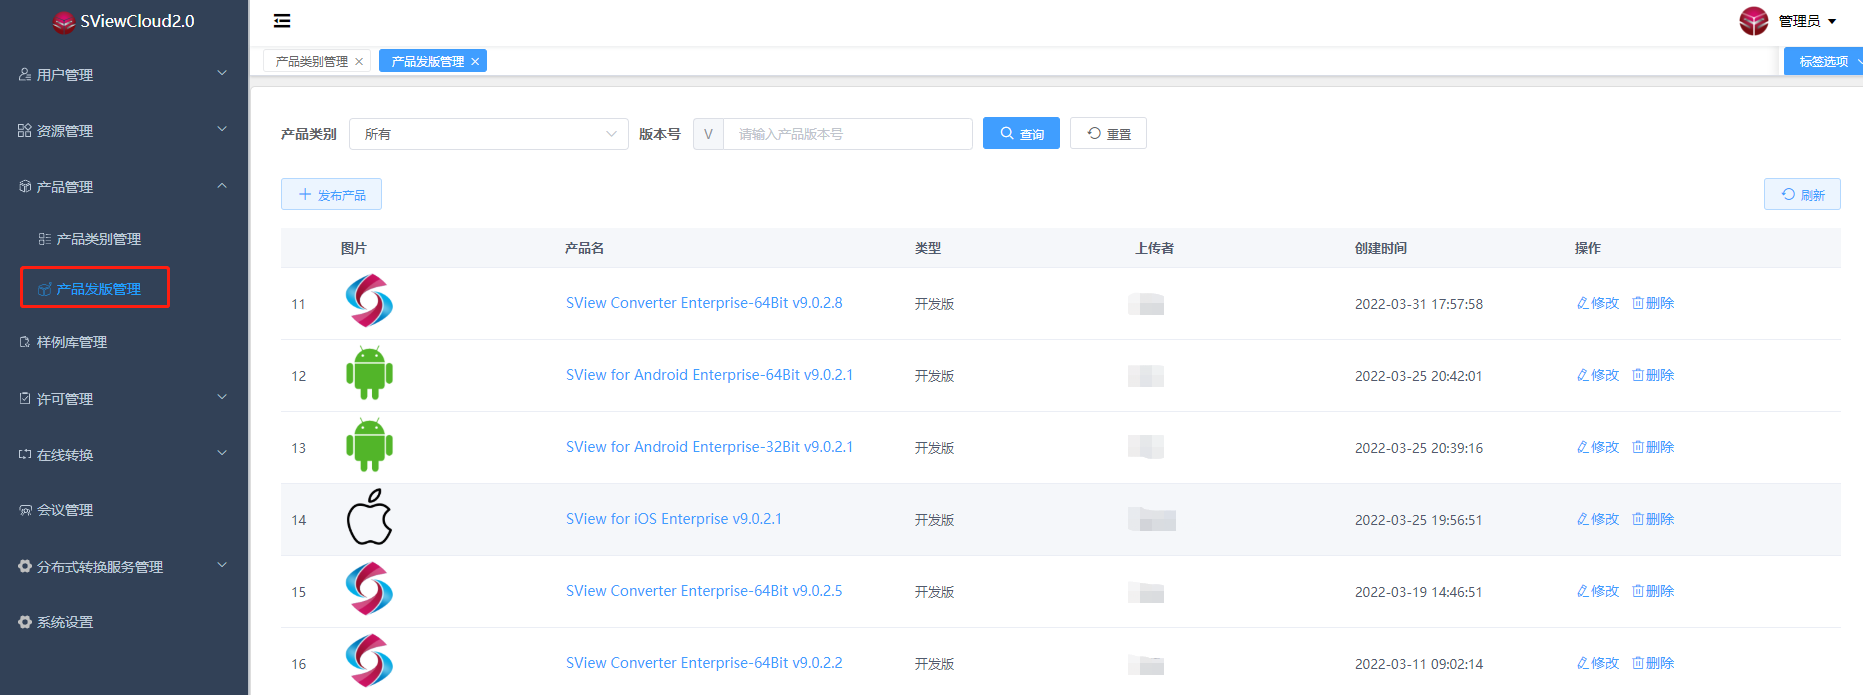Viewport: 1863px width, 695px height.
Task: Switch to the 产品类别管理 tab
Action: pyautogui.click(x=311, y=61)
